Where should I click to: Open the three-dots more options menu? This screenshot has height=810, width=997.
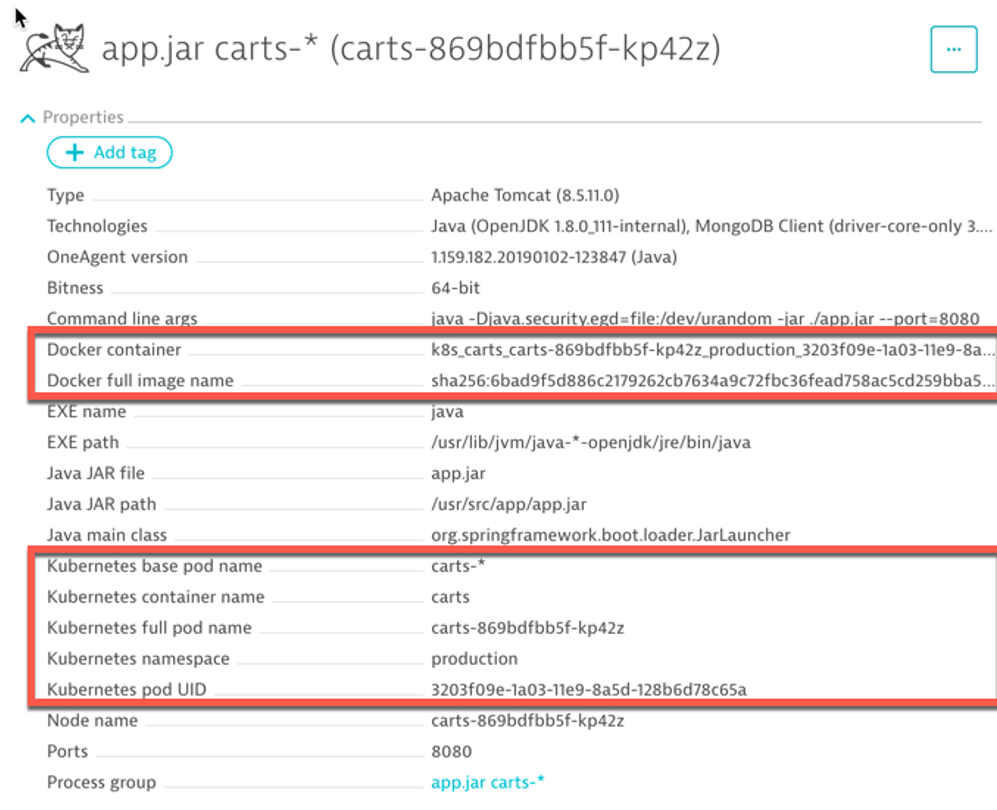coord(953,50)
